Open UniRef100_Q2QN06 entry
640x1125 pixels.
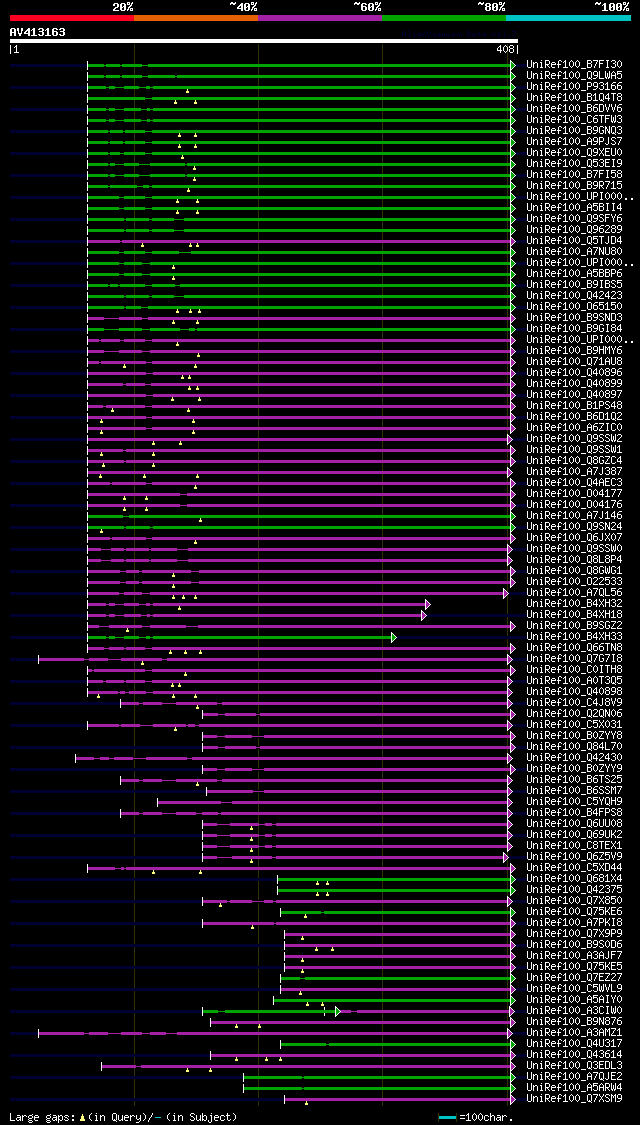pos(574,714)
